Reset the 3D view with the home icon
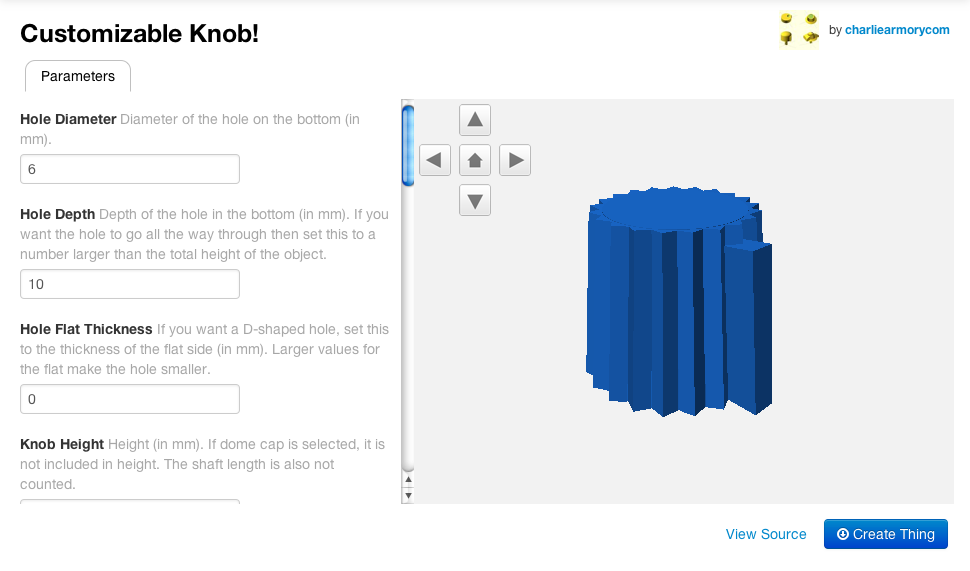The width and height of the screenshot is (970, 571). point(475,160)
